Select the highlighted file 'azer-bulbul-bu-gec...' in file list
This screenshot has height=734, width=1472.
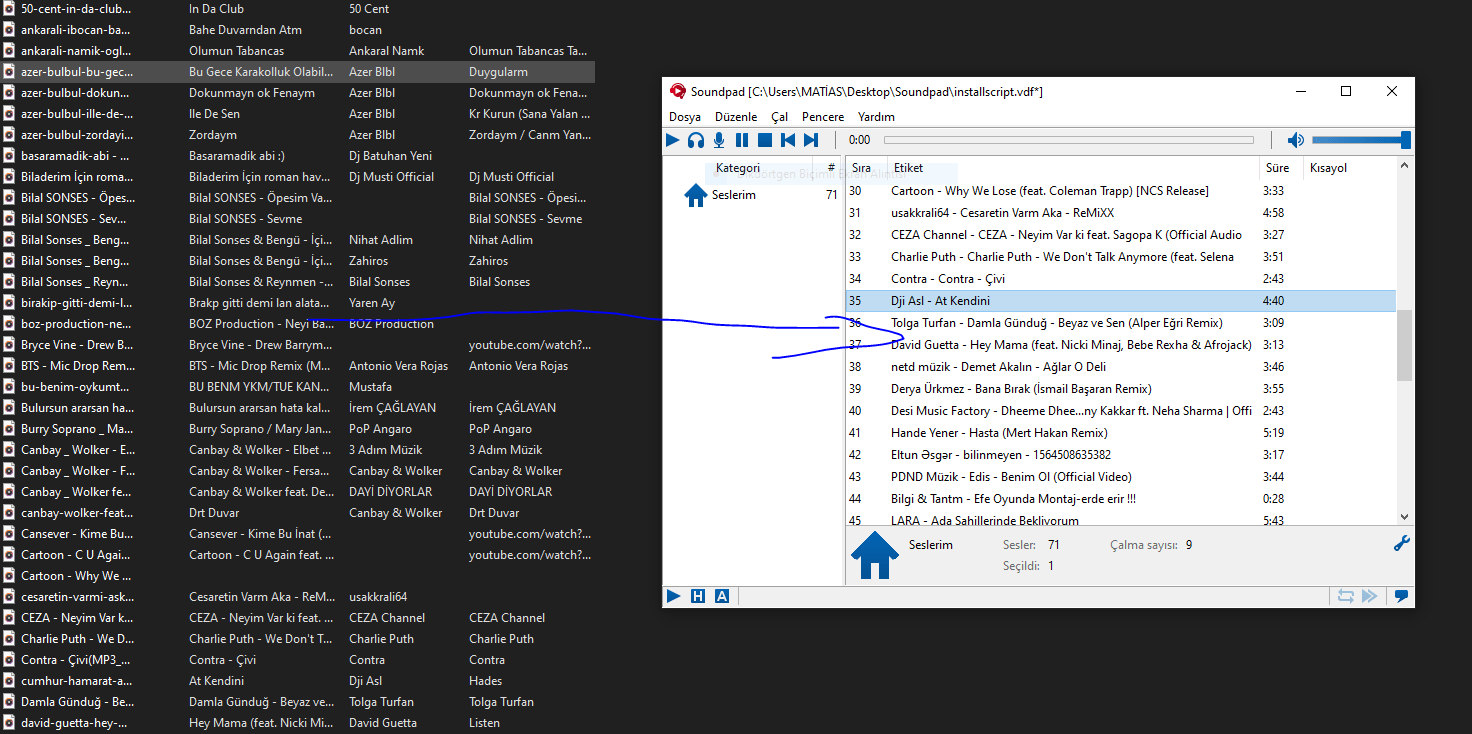[298, 72]
